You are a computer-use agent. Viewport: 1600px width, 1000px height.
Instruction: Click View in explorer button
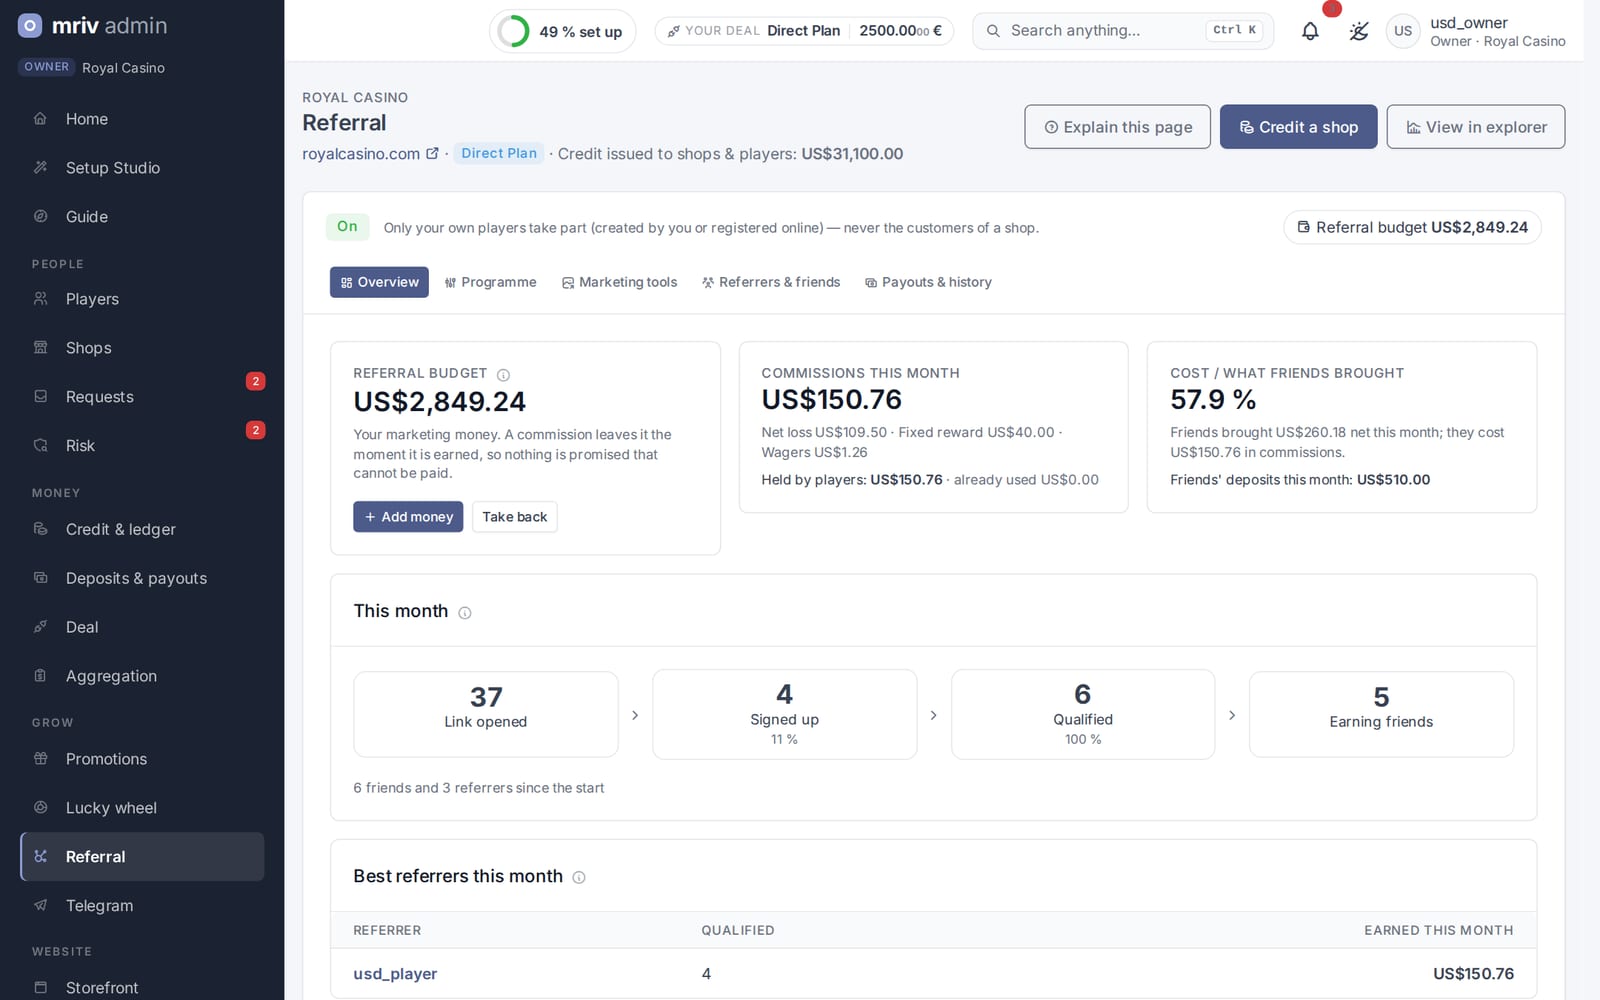click(1475, 127)
